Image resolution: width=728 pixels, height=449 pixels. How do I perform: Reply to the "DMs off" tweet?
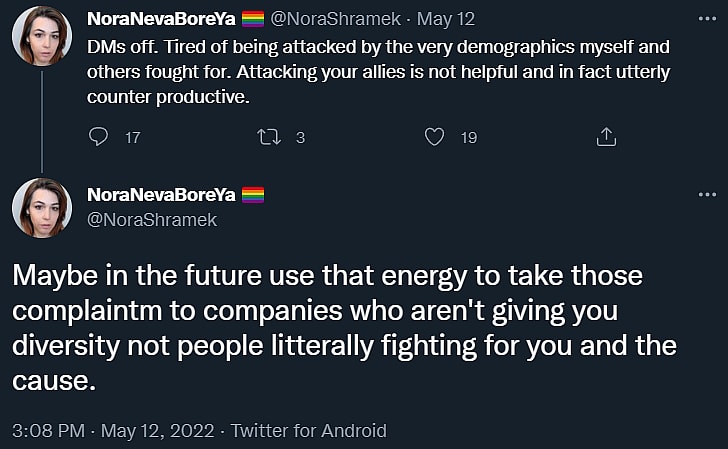[x=98, y=137]
